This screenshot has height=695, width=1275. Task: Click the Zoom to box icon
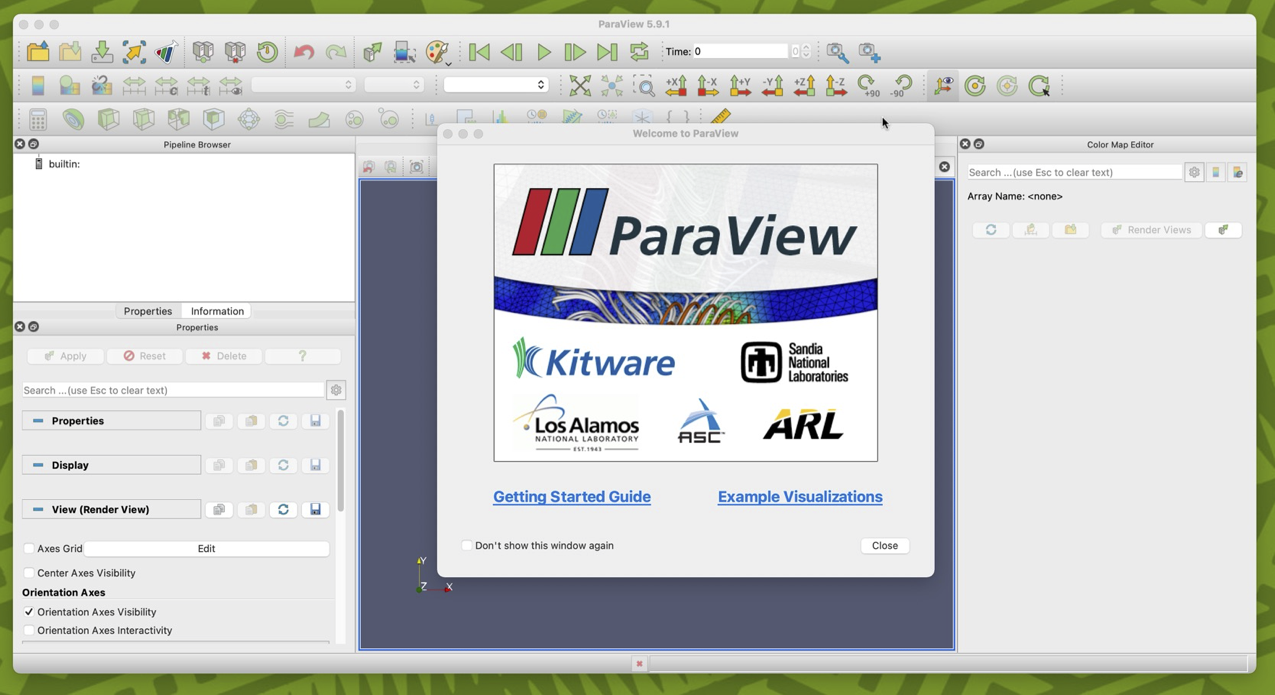point(644,85)
